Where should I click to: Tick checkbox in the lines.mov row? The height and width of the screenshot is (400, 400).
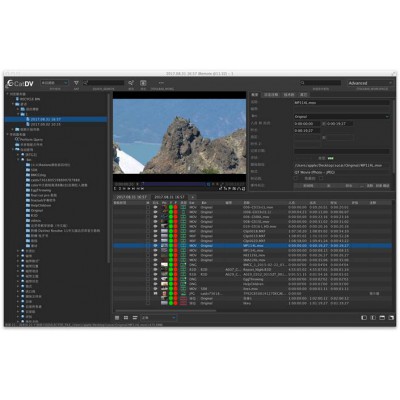point(148,289)
